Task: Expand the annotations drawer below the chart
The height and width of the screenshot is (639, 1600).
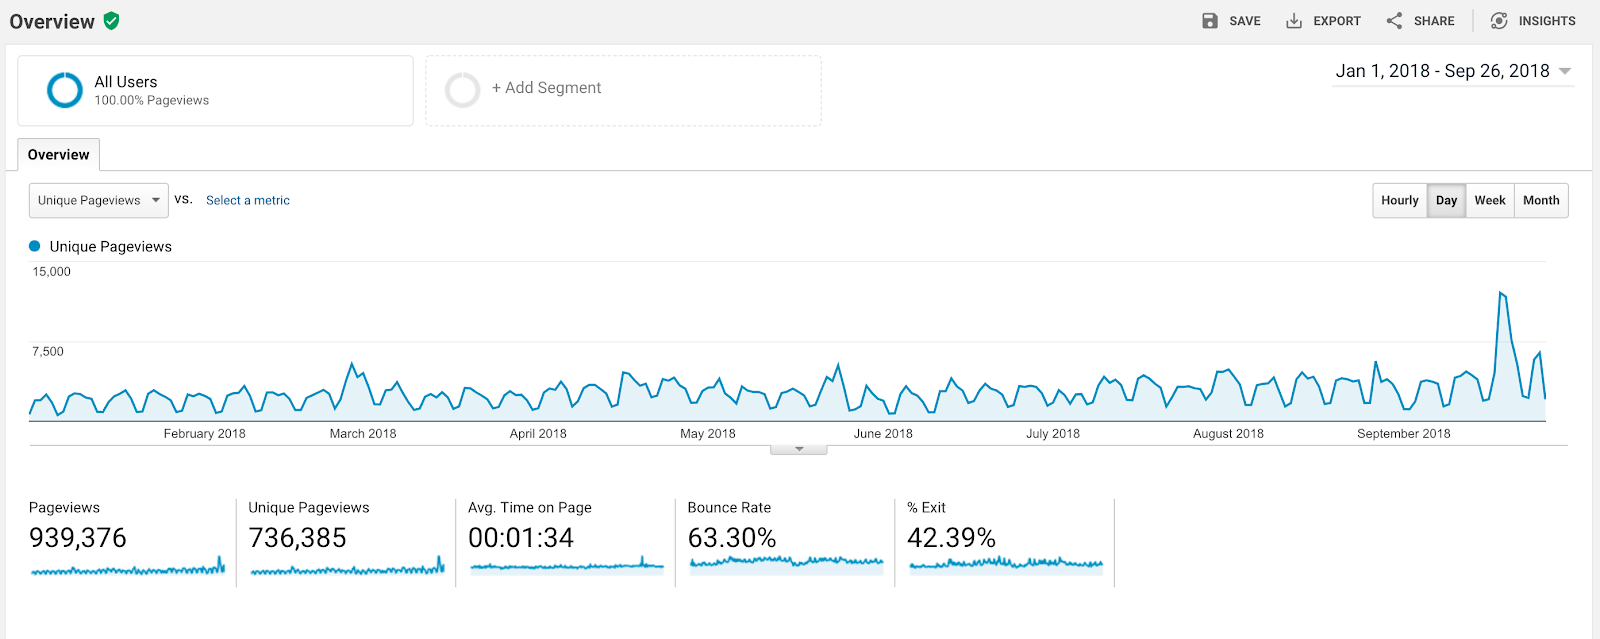Action: [798, 449]
